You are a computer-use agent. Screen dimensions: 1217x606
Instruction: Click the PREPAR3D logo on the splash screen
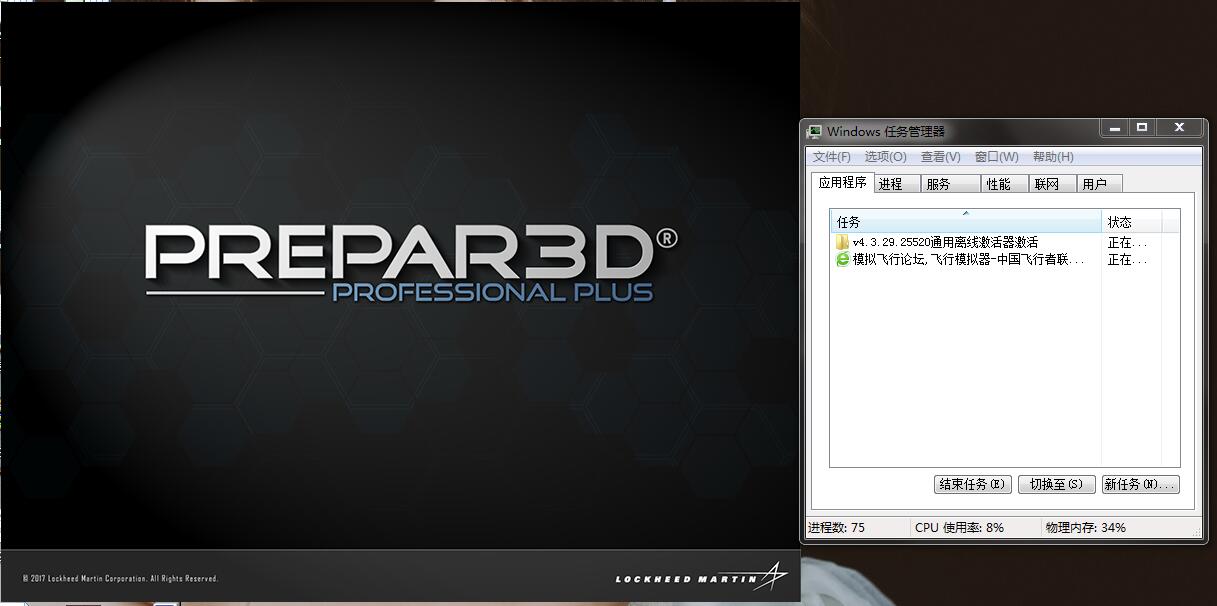point(411,253)
